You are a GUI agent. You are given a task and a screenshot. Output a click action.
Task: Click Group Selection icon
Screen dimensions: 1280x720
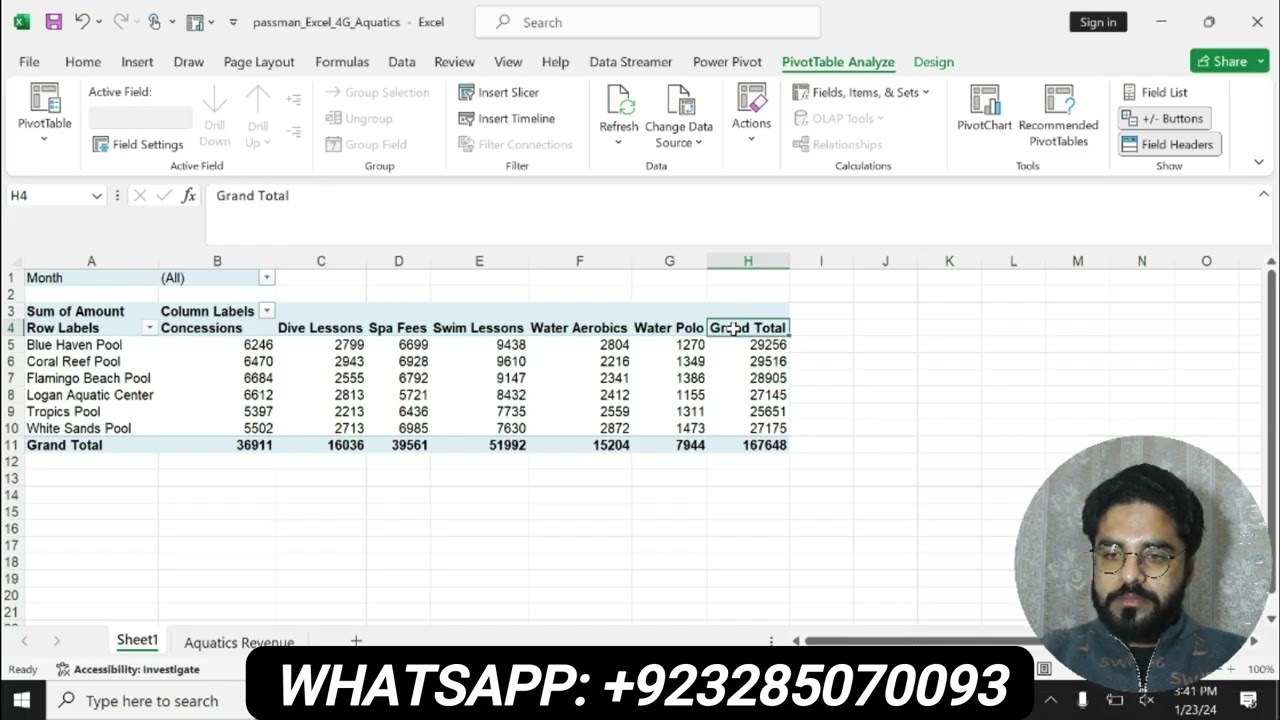333,92
